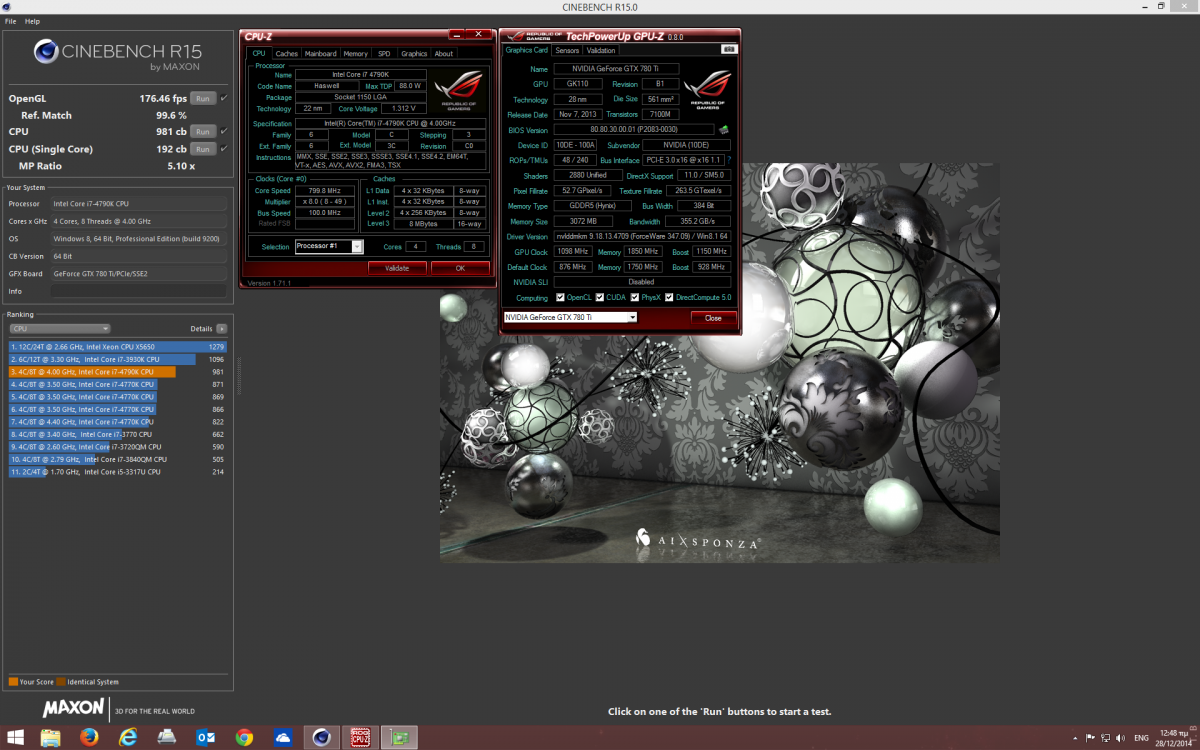The image size is (1200, 750).
Task: Switch to the Graphics tab in CPU-Z
Action: coord(414,54)
